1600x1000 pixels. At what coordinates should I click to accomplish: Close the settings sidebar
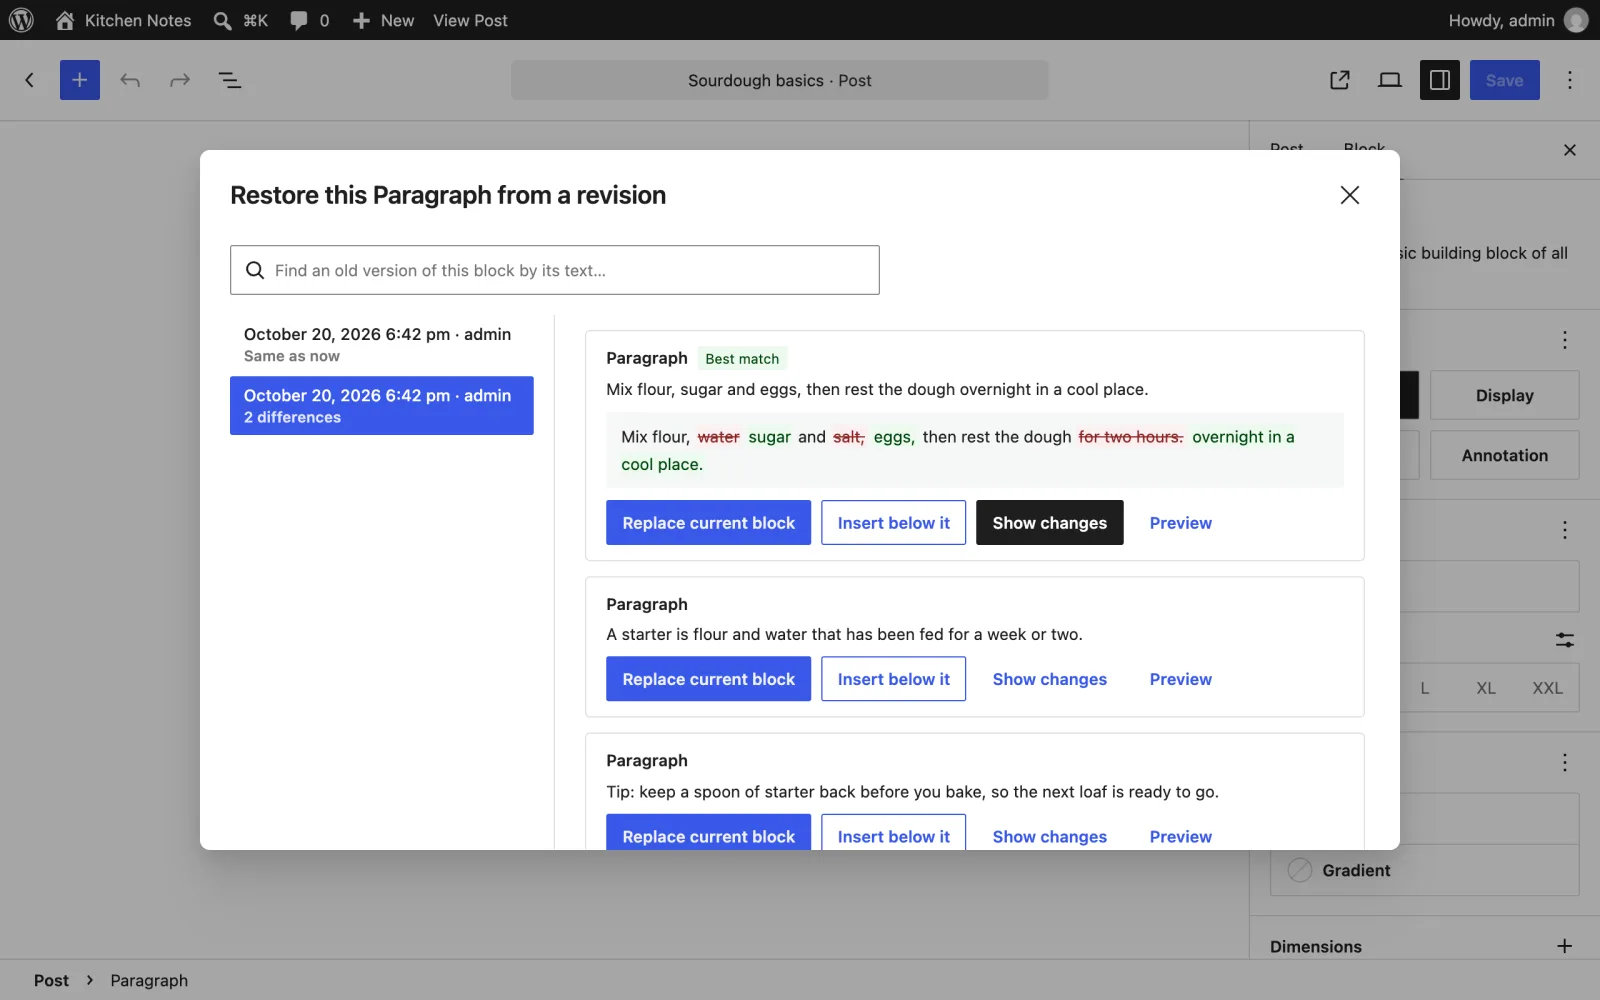[1570, 150]
